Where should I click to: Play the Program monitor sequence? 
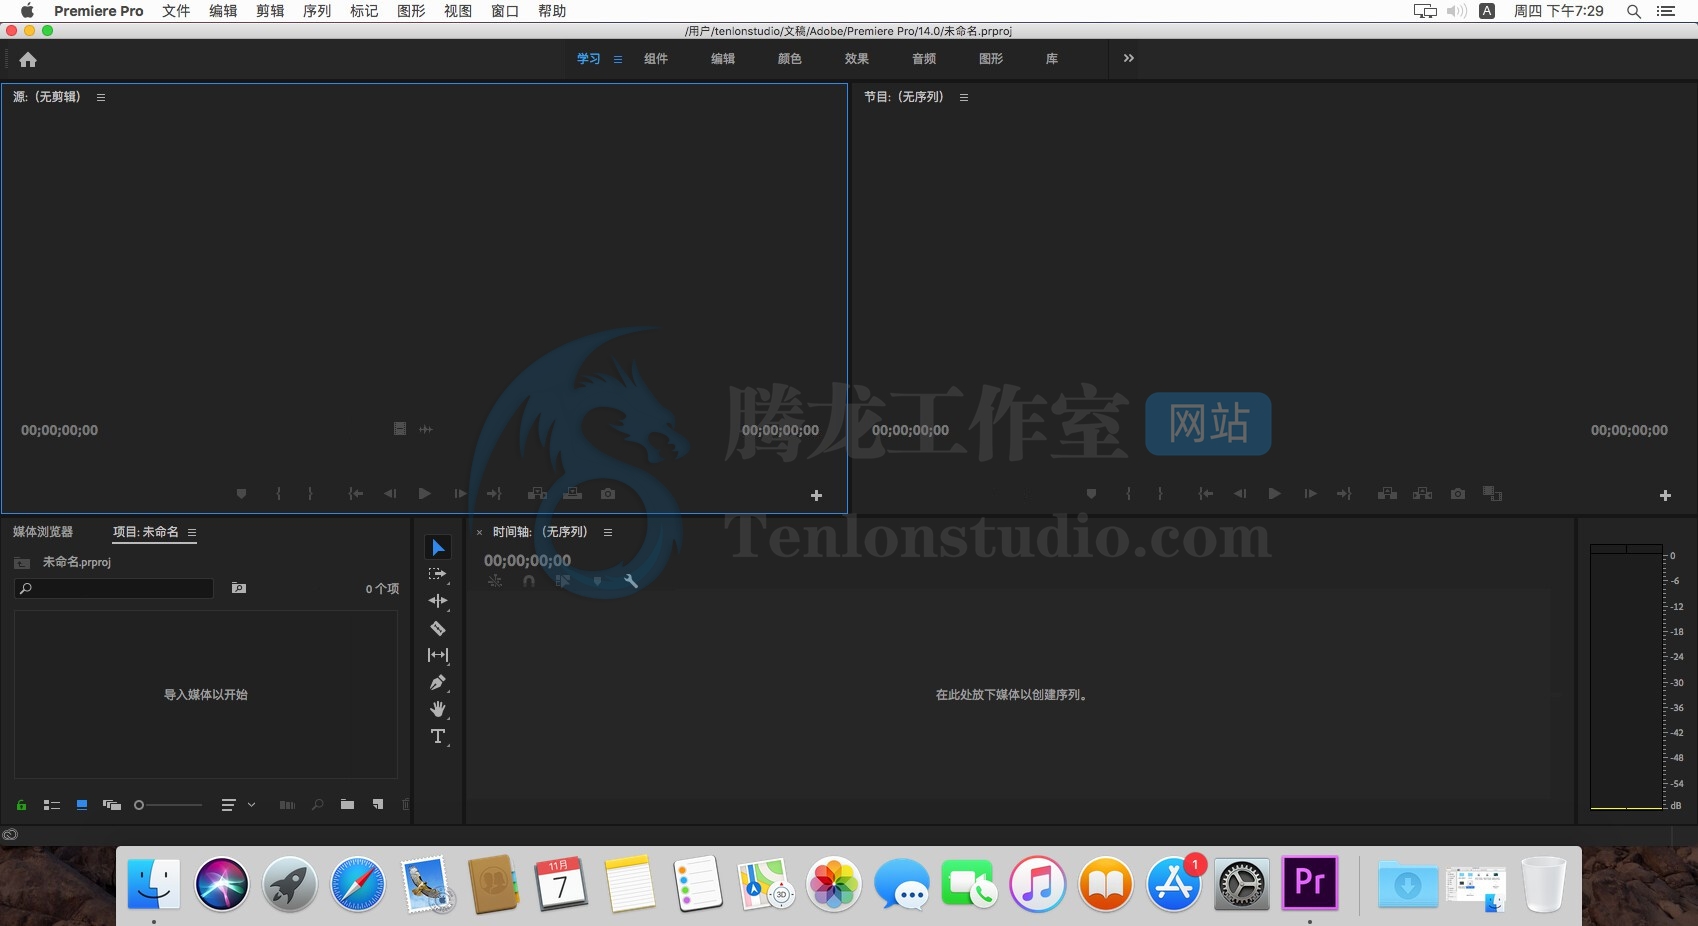1274,494
